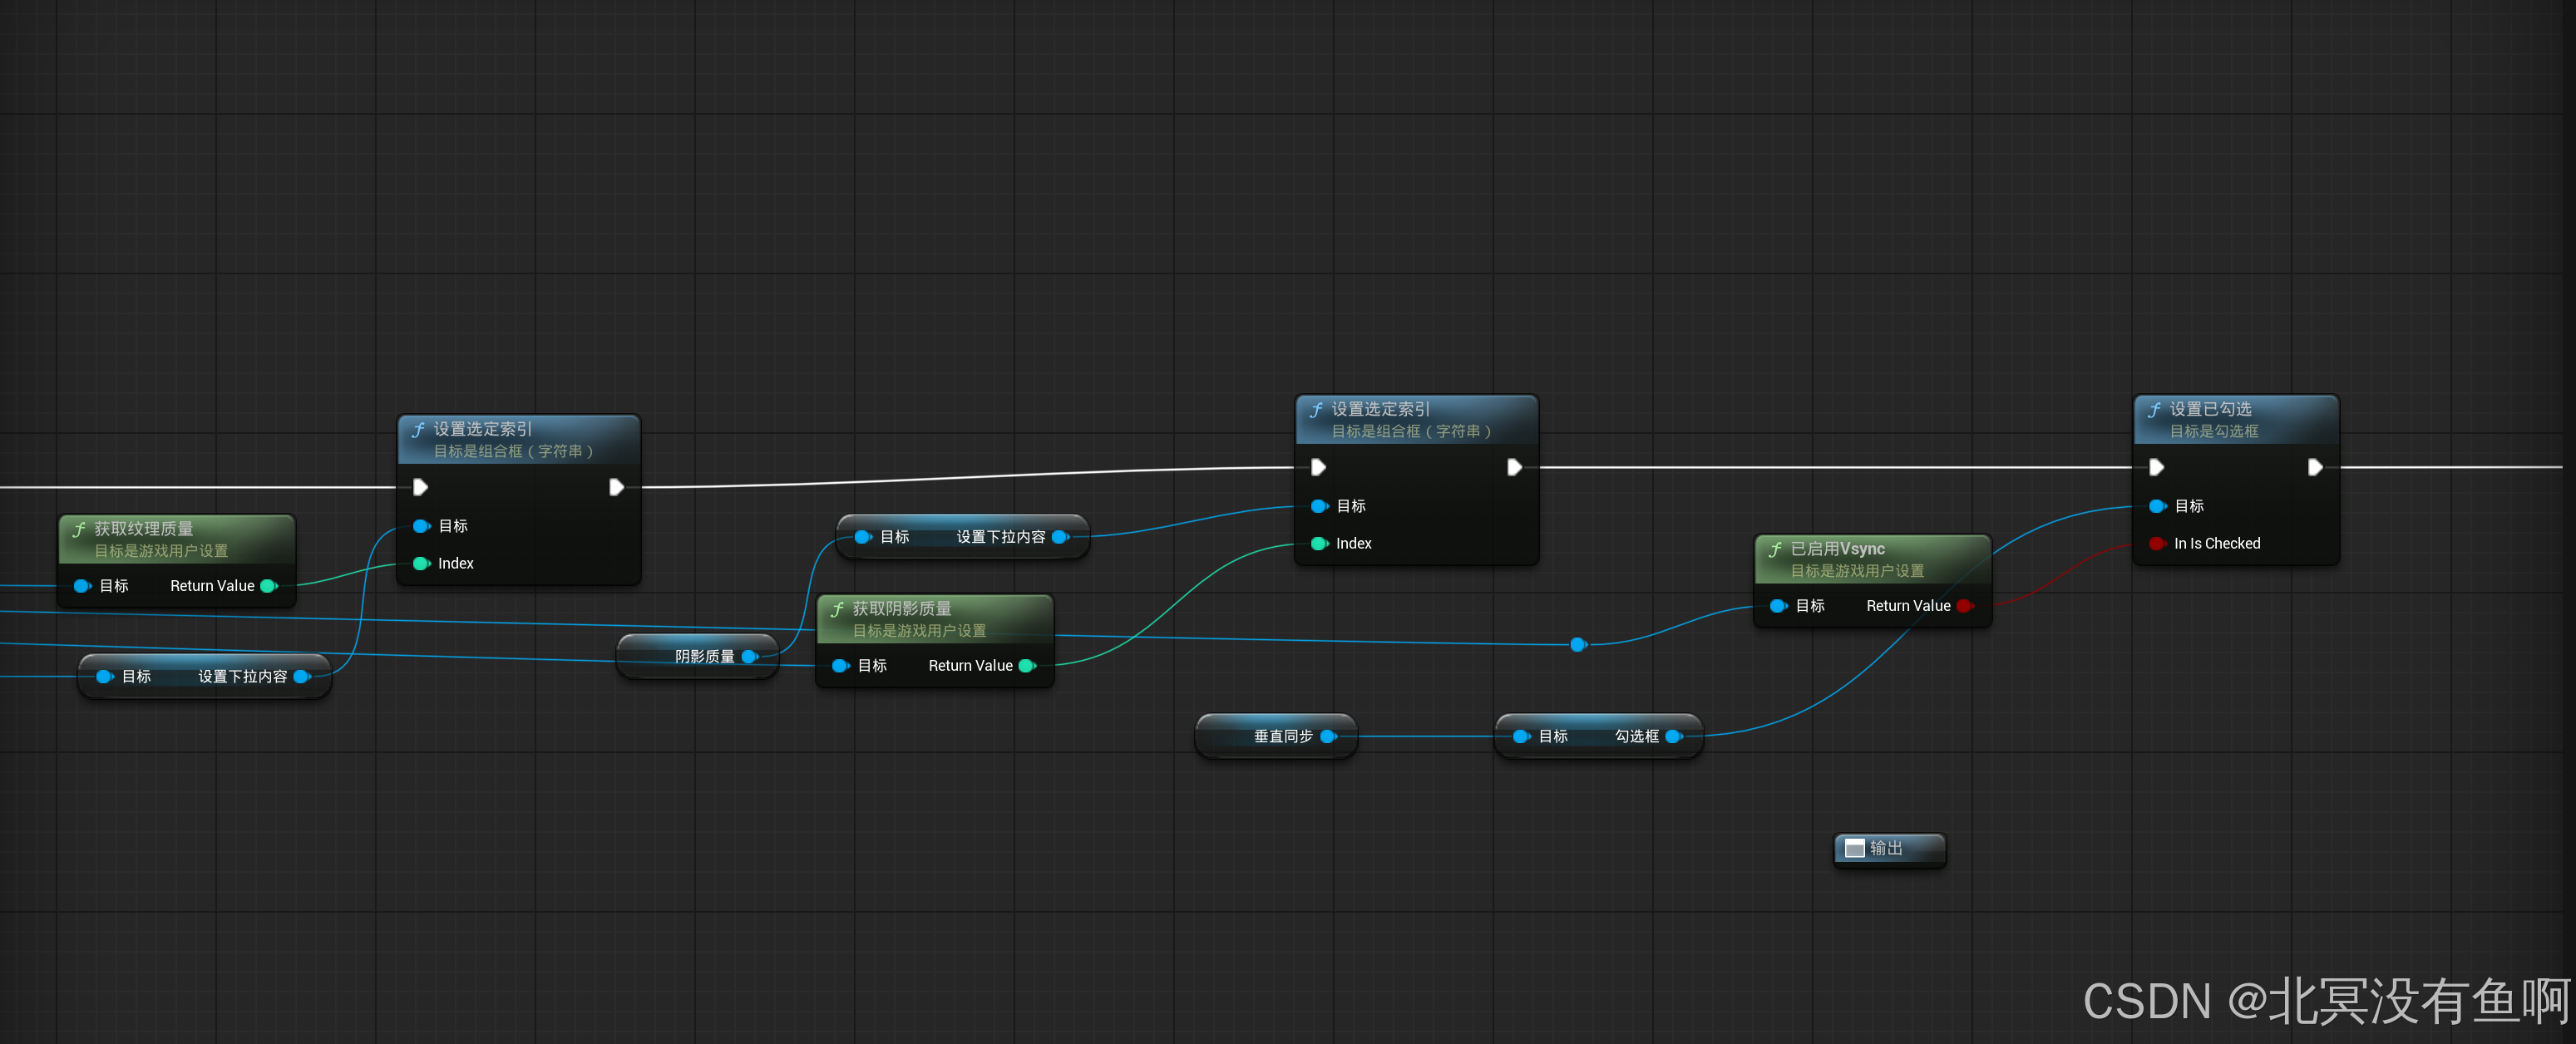Viewport: 2576px width, 1044px height.
Task: Click red Return Value pin on 已启用Vsync node
Action: point(1963,606)
